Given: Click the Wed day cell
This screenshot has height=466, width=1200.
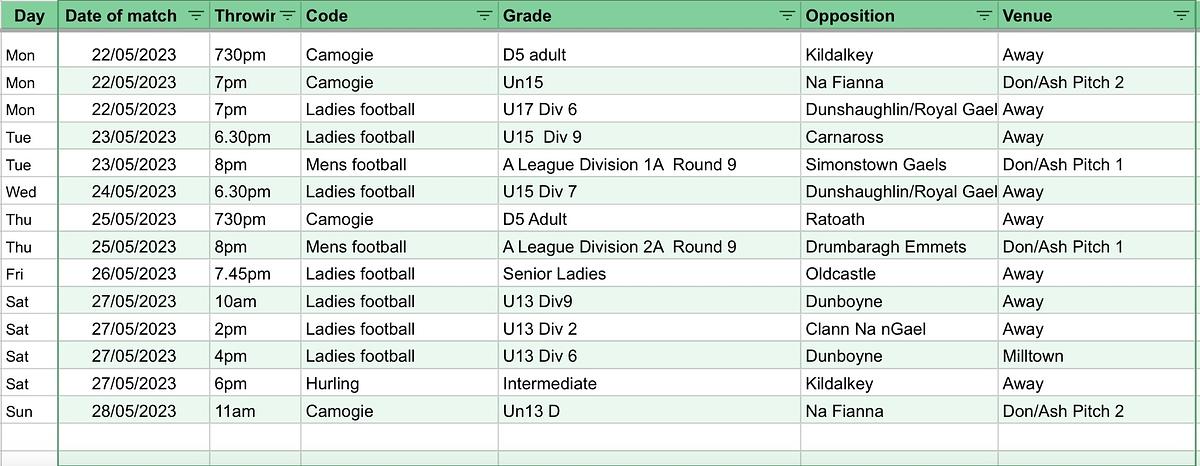Looking at the screenshot, I should [x=29, y=192].
